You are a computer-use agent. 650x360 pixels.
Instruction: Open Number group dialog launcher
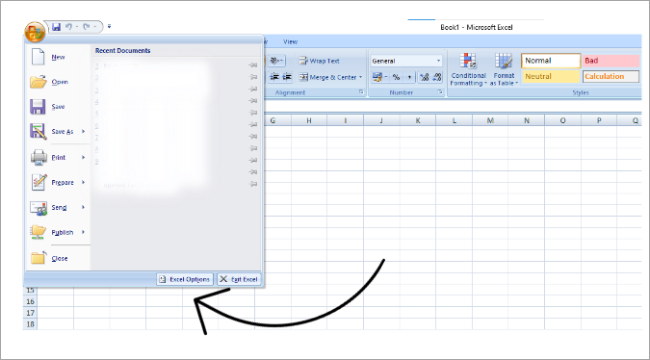pos(440,92)
